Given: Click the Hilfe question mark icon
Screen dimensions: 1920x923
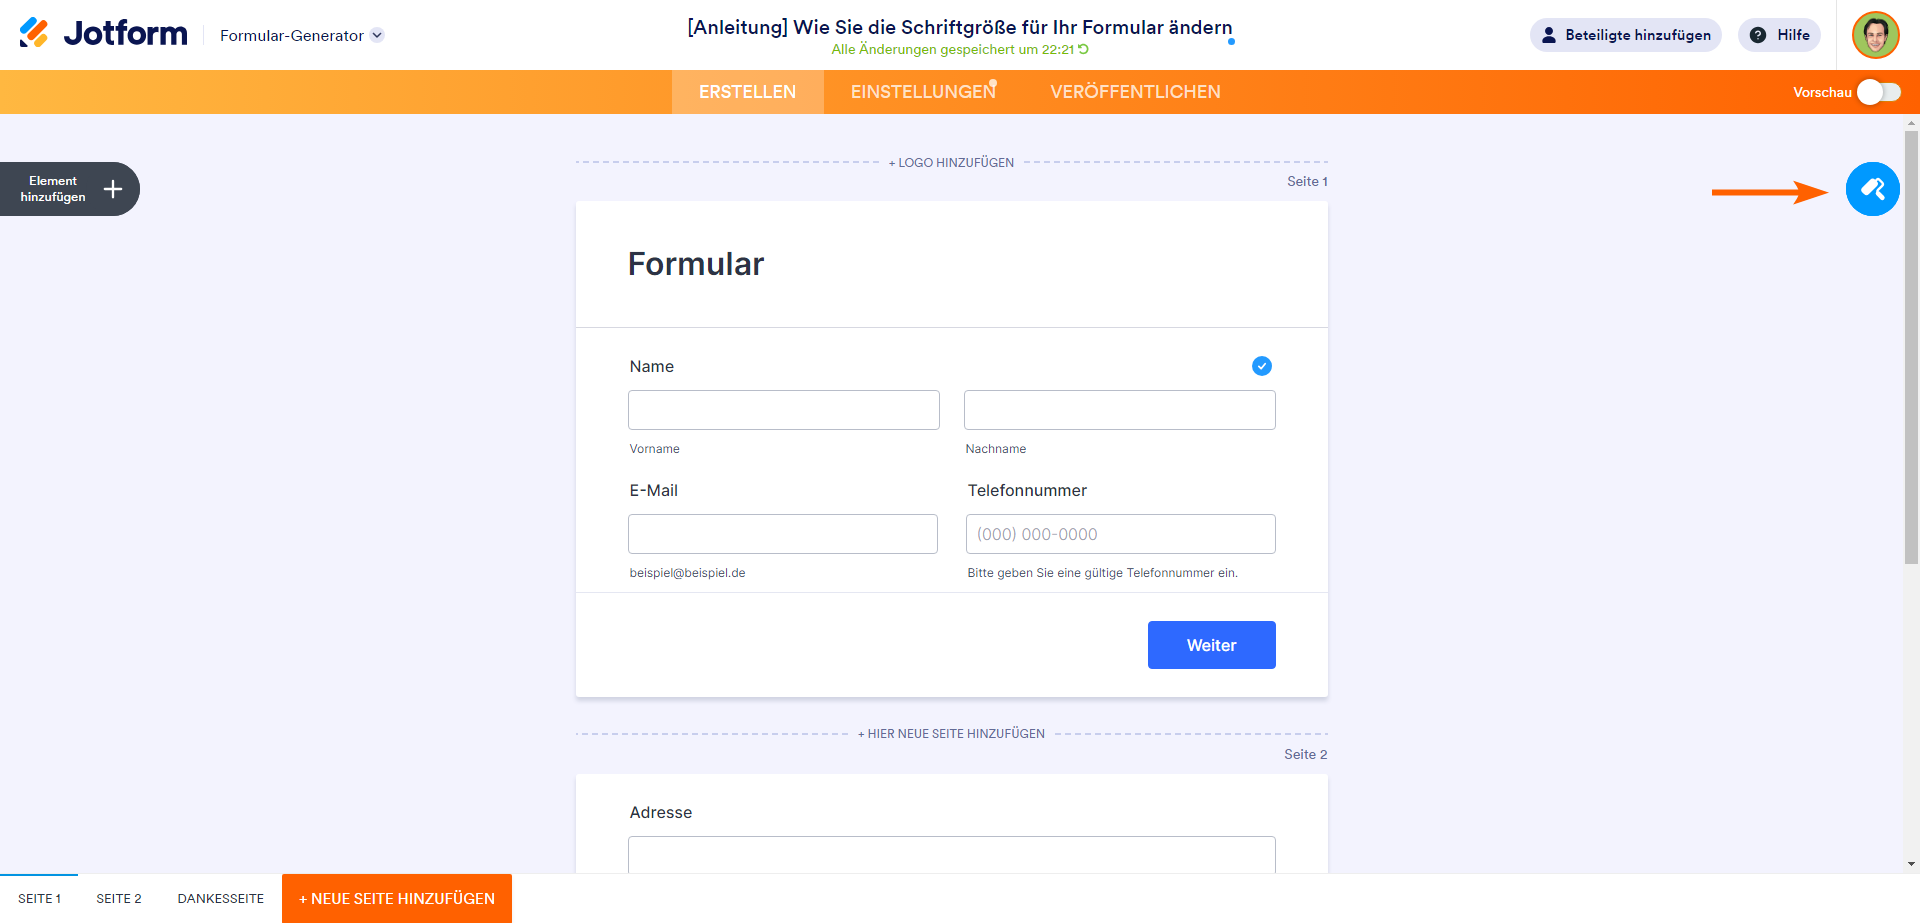Looking at the screenshot, I should (x=1758, y=35).
